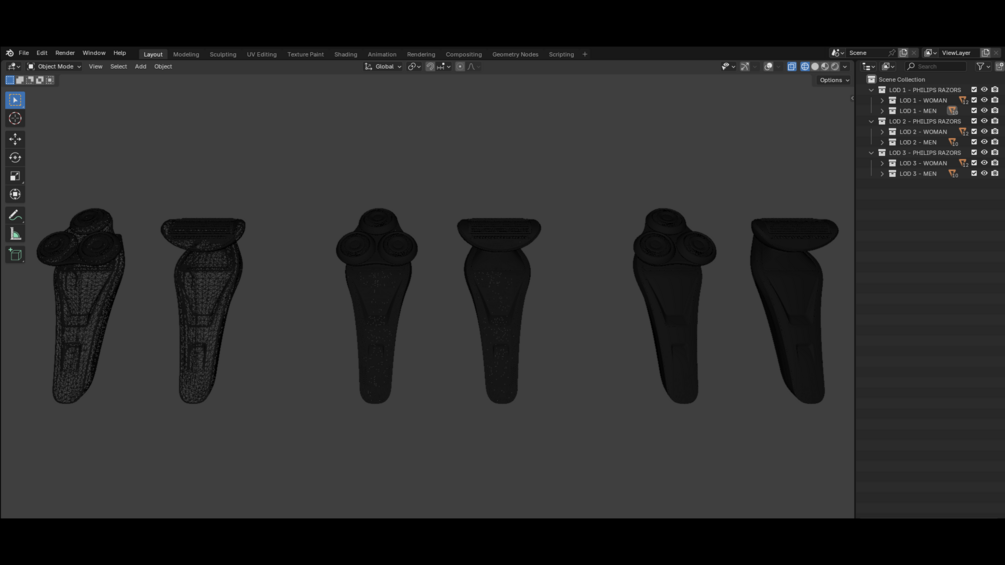Toggle Show Gizmo in viewport header
This screenshot has height=565, width=1005.
tap(745, 67)
